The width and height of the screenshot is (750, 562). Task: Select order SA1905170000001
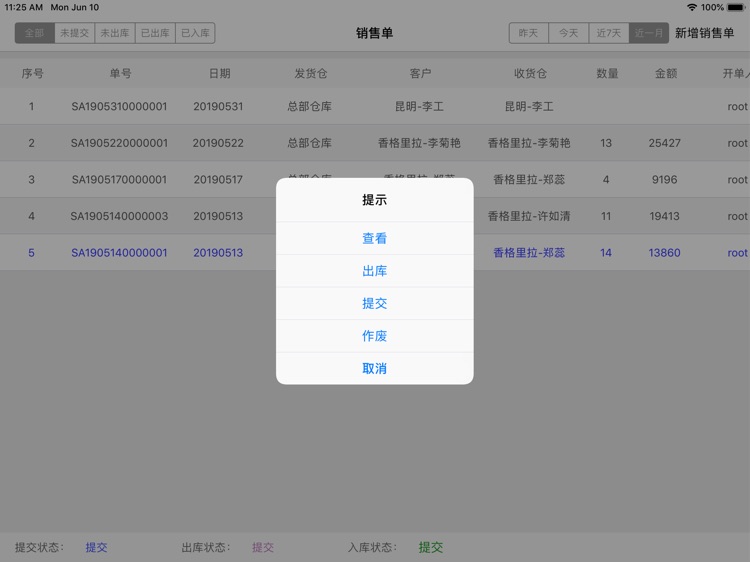pos(119,179)
